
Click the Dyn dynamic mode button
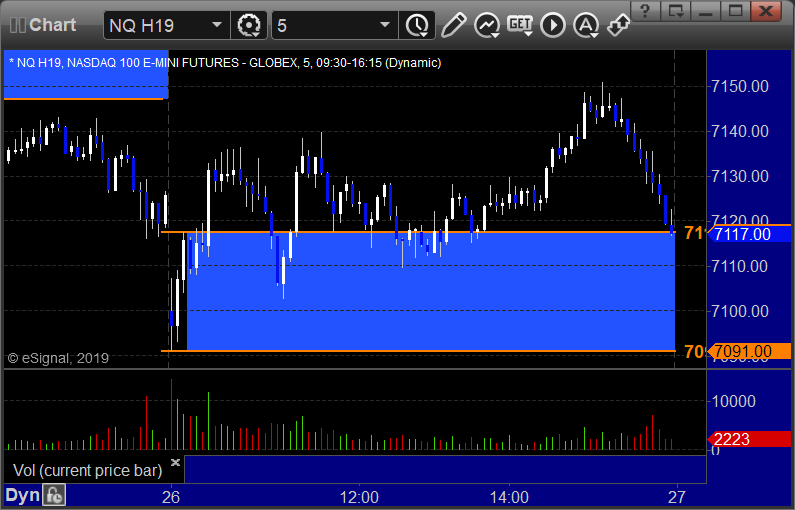coord(22,495)
